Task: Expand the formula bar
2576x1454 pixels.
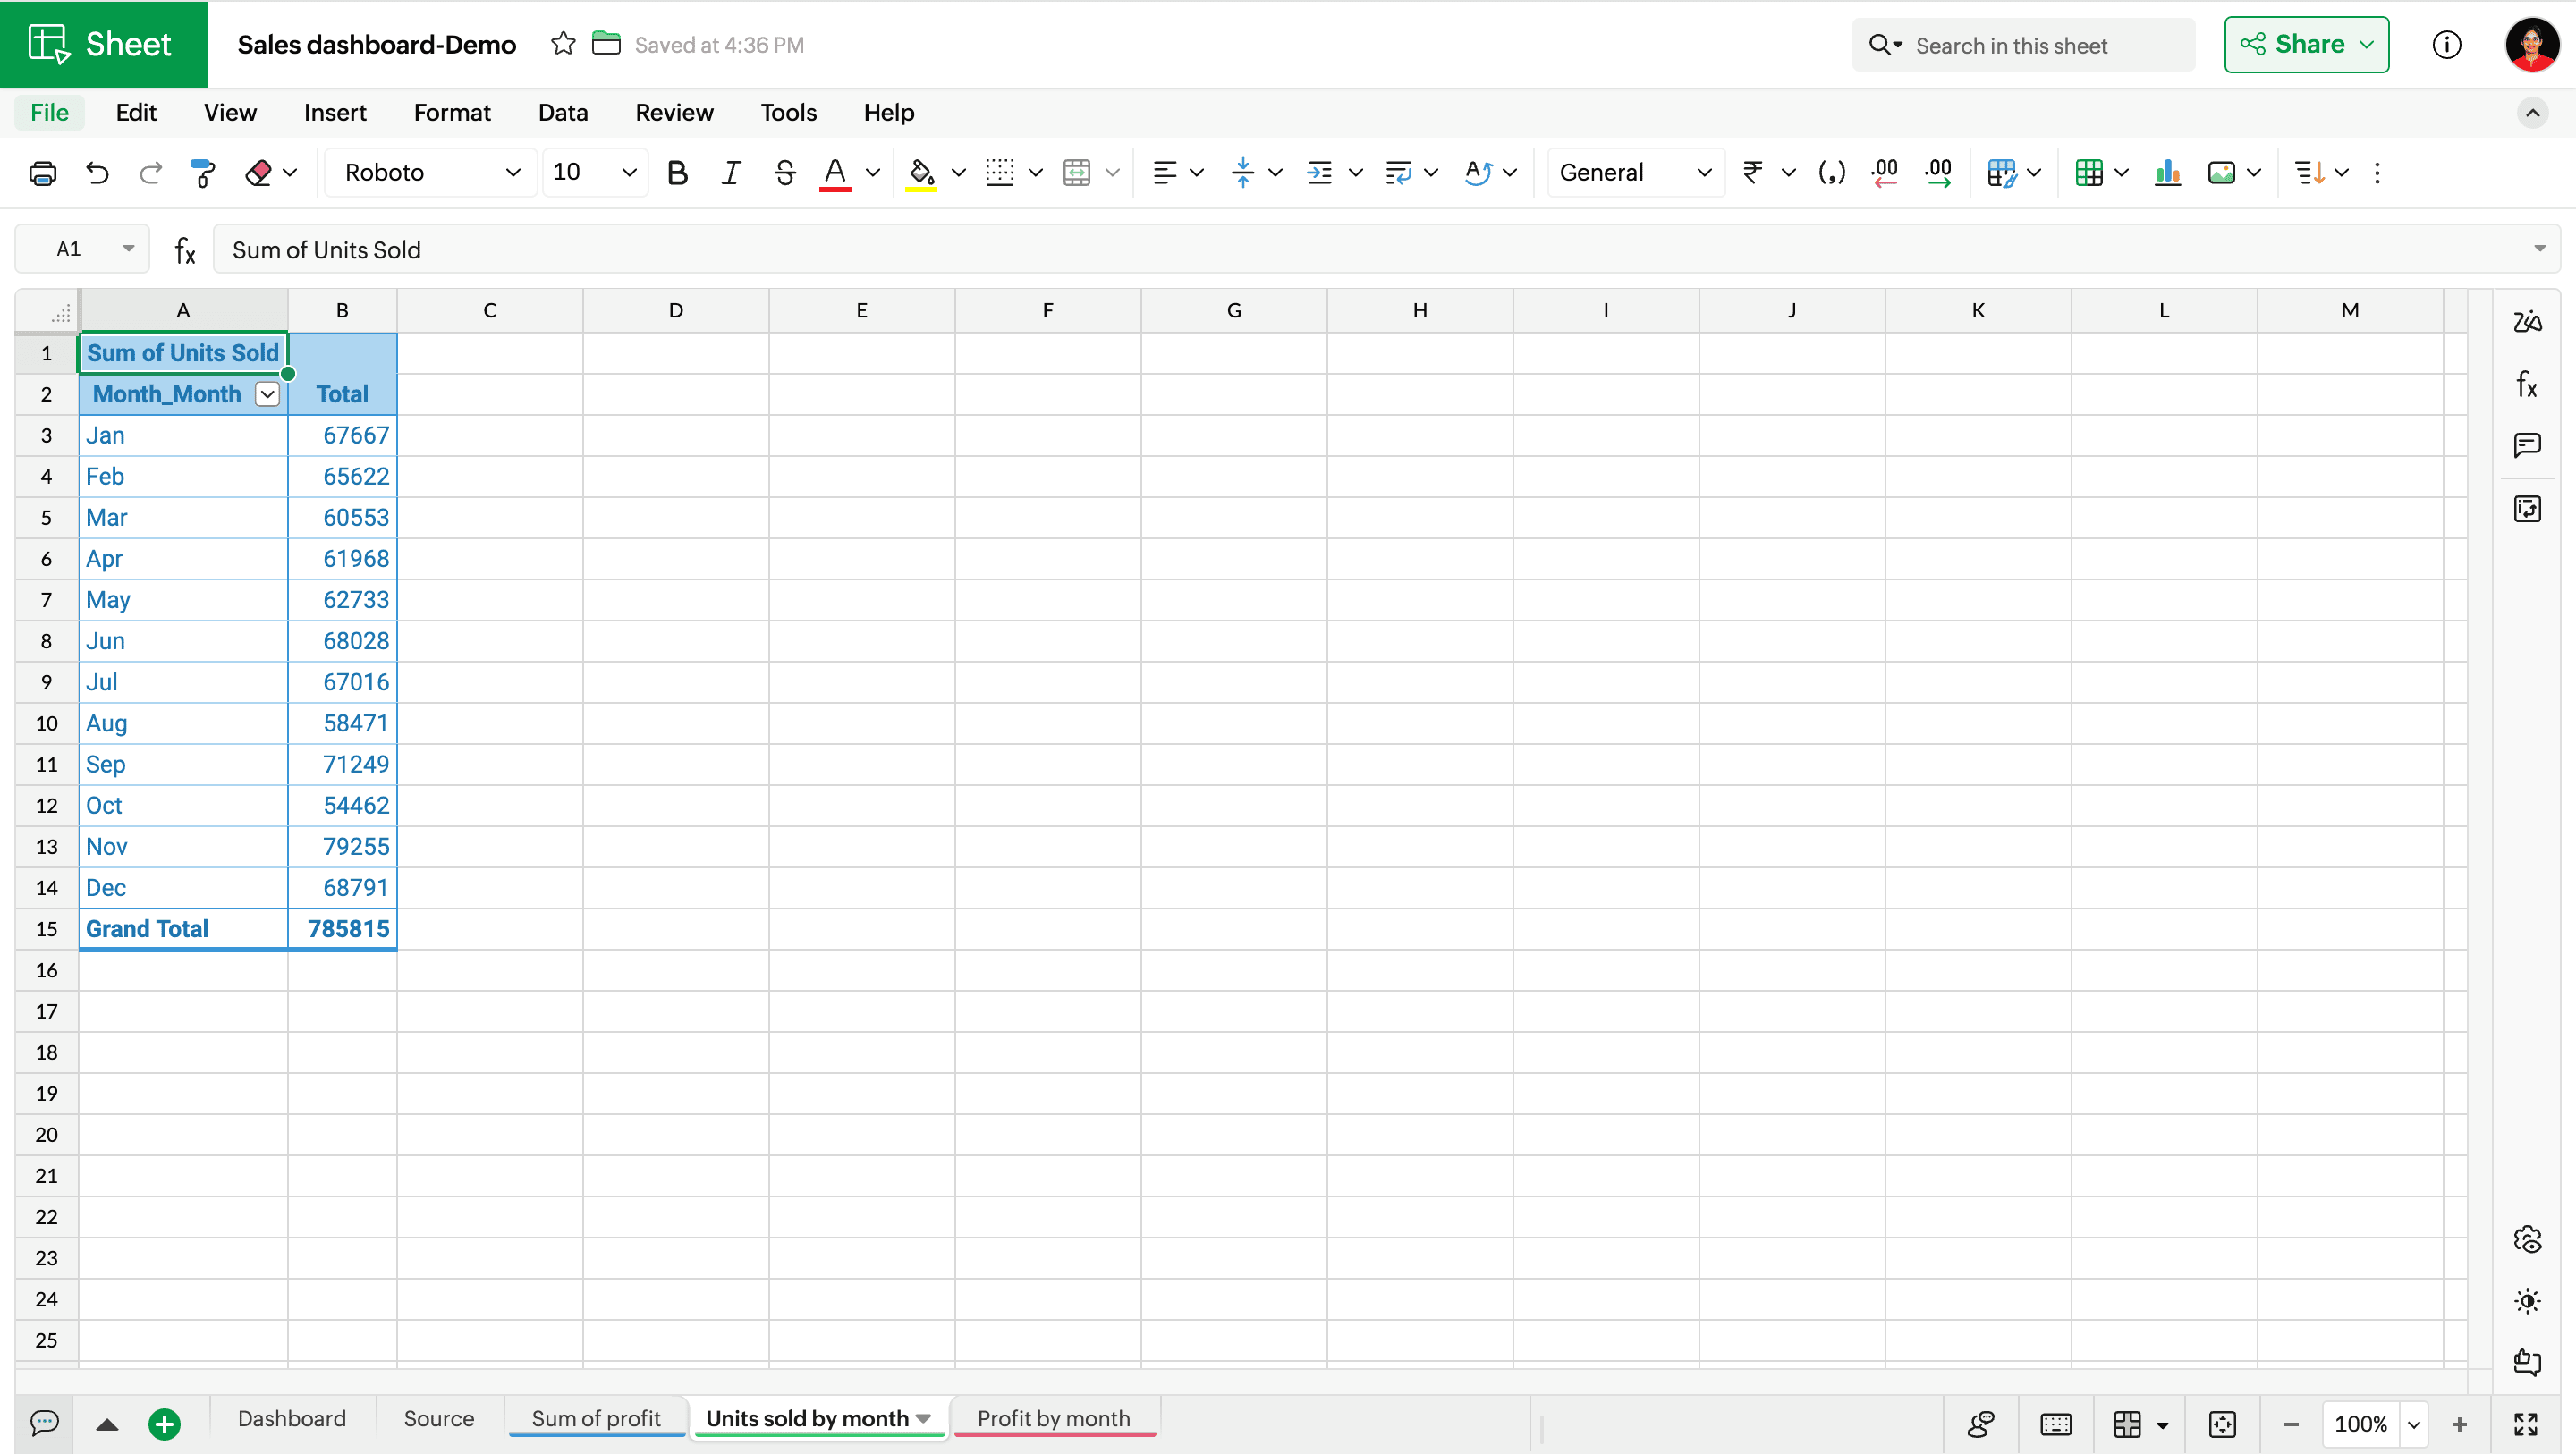Action: (x=2539, y=249)
